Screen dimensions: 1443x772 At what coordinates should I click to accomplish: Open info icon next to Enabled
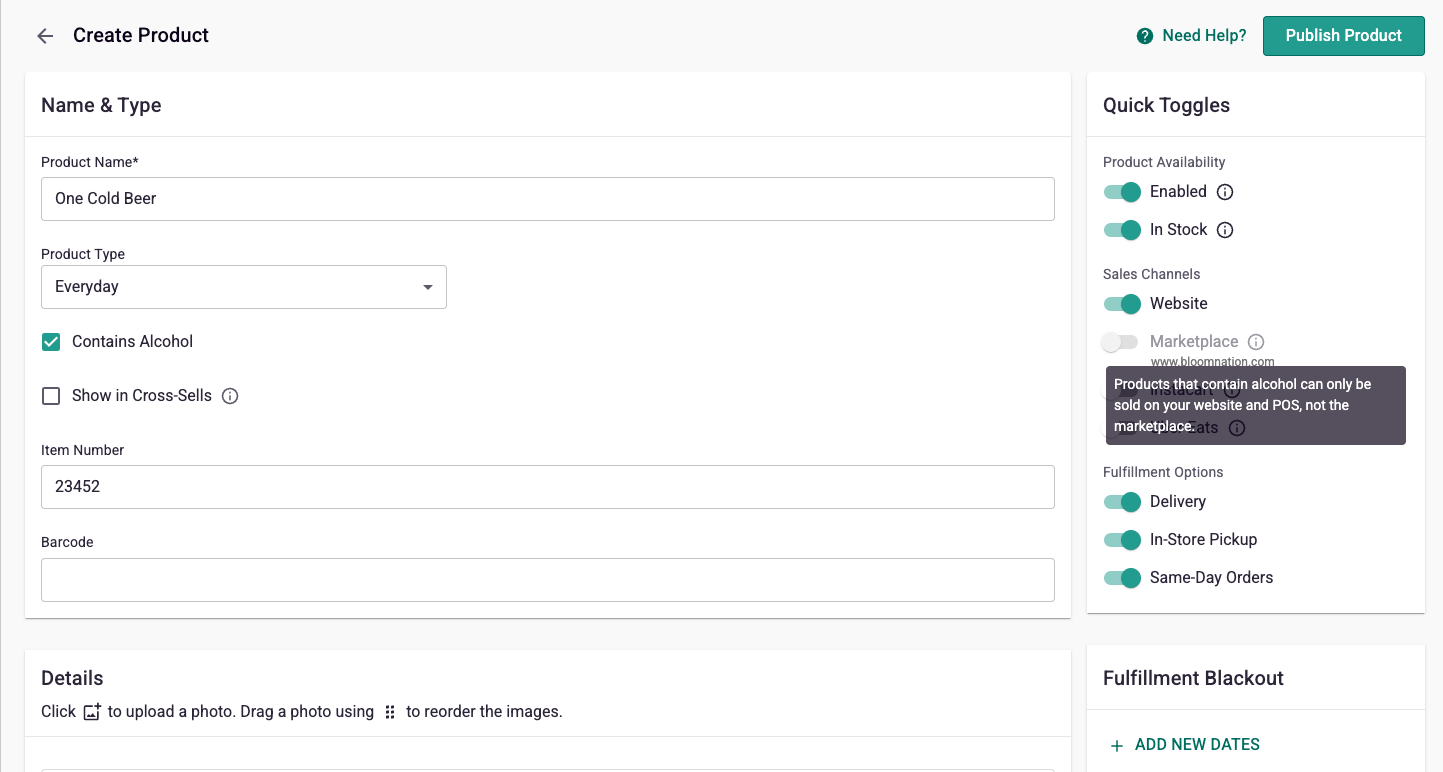tap(1225, 192)
